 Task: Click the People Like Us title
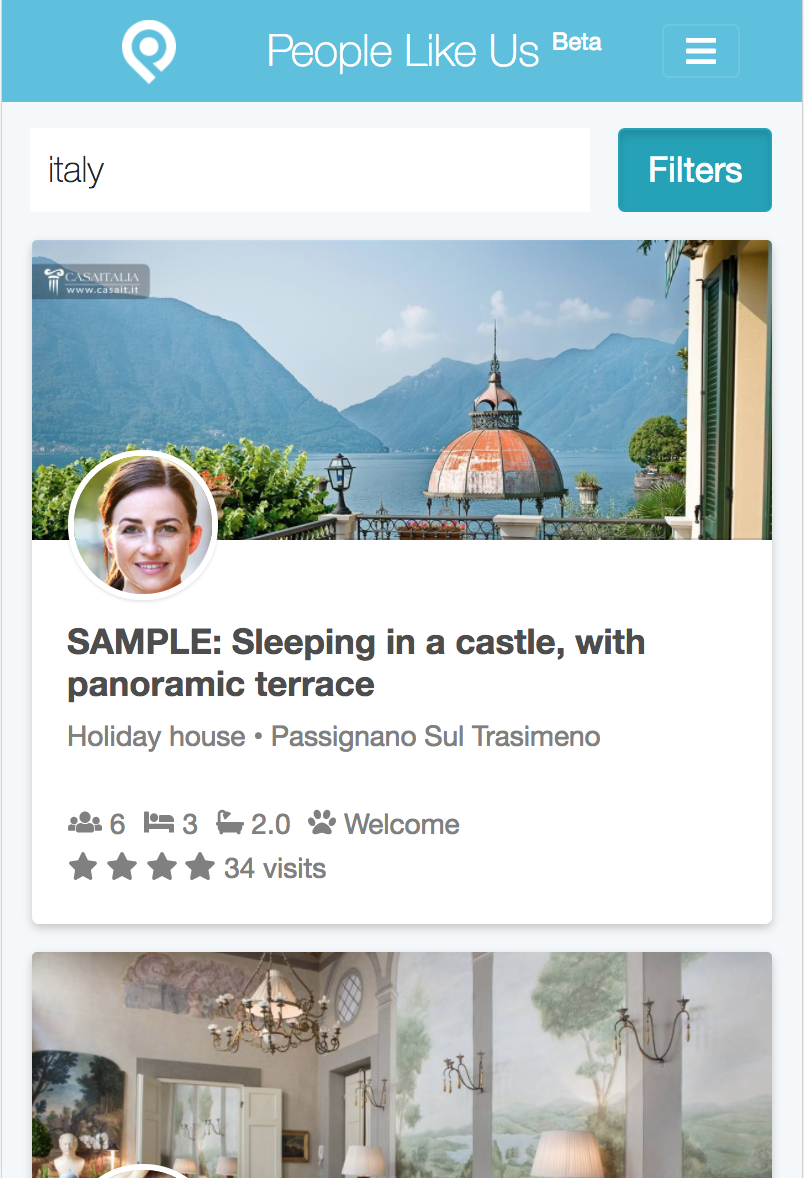click(403, 51)
